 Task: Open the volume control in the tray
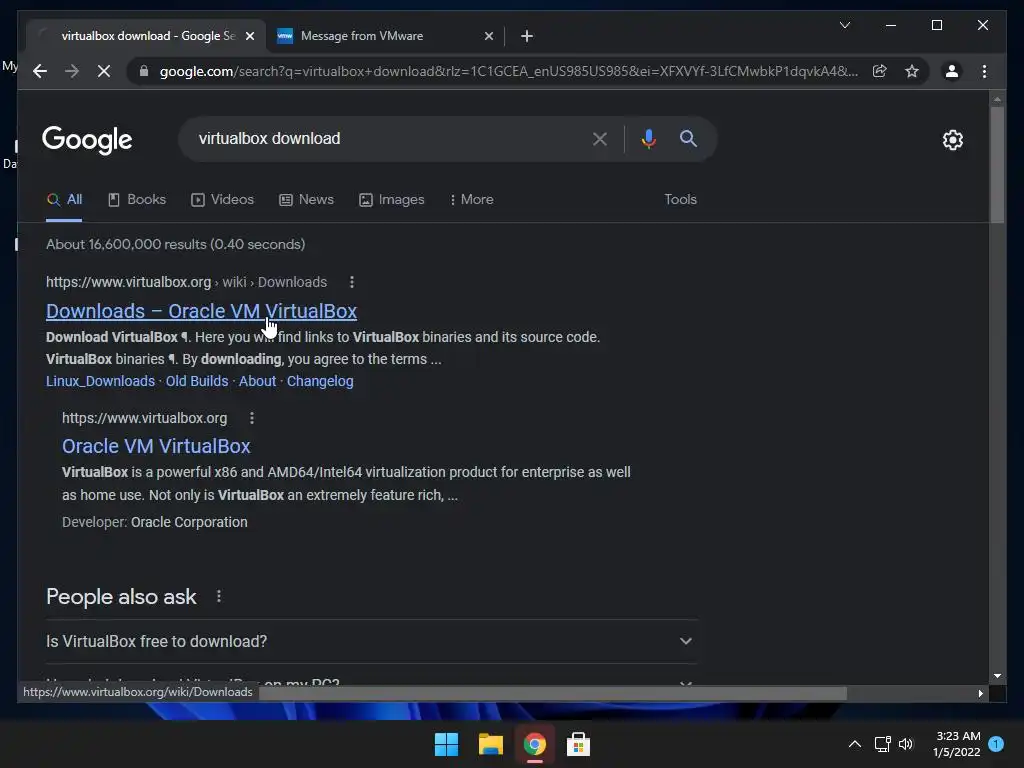coord(906,744)
